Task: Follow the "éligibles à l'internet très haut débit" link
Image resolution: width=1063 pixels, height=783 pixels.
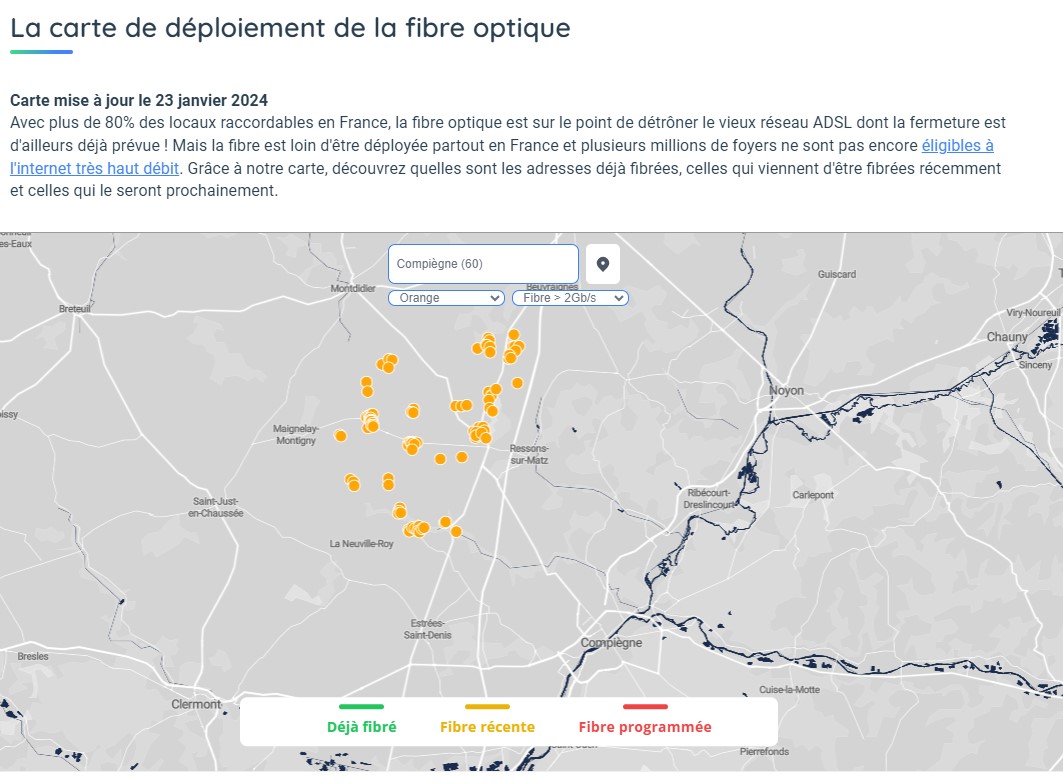Action: pos(957,146)
